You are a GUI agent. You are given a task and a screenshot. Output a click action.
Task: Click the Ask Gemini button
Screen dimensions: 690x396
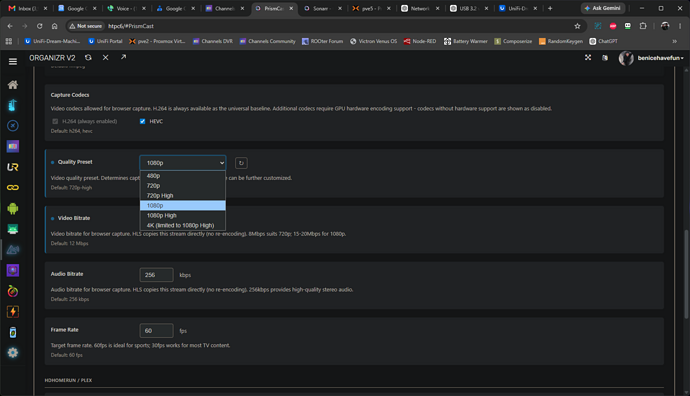[602, 8]
